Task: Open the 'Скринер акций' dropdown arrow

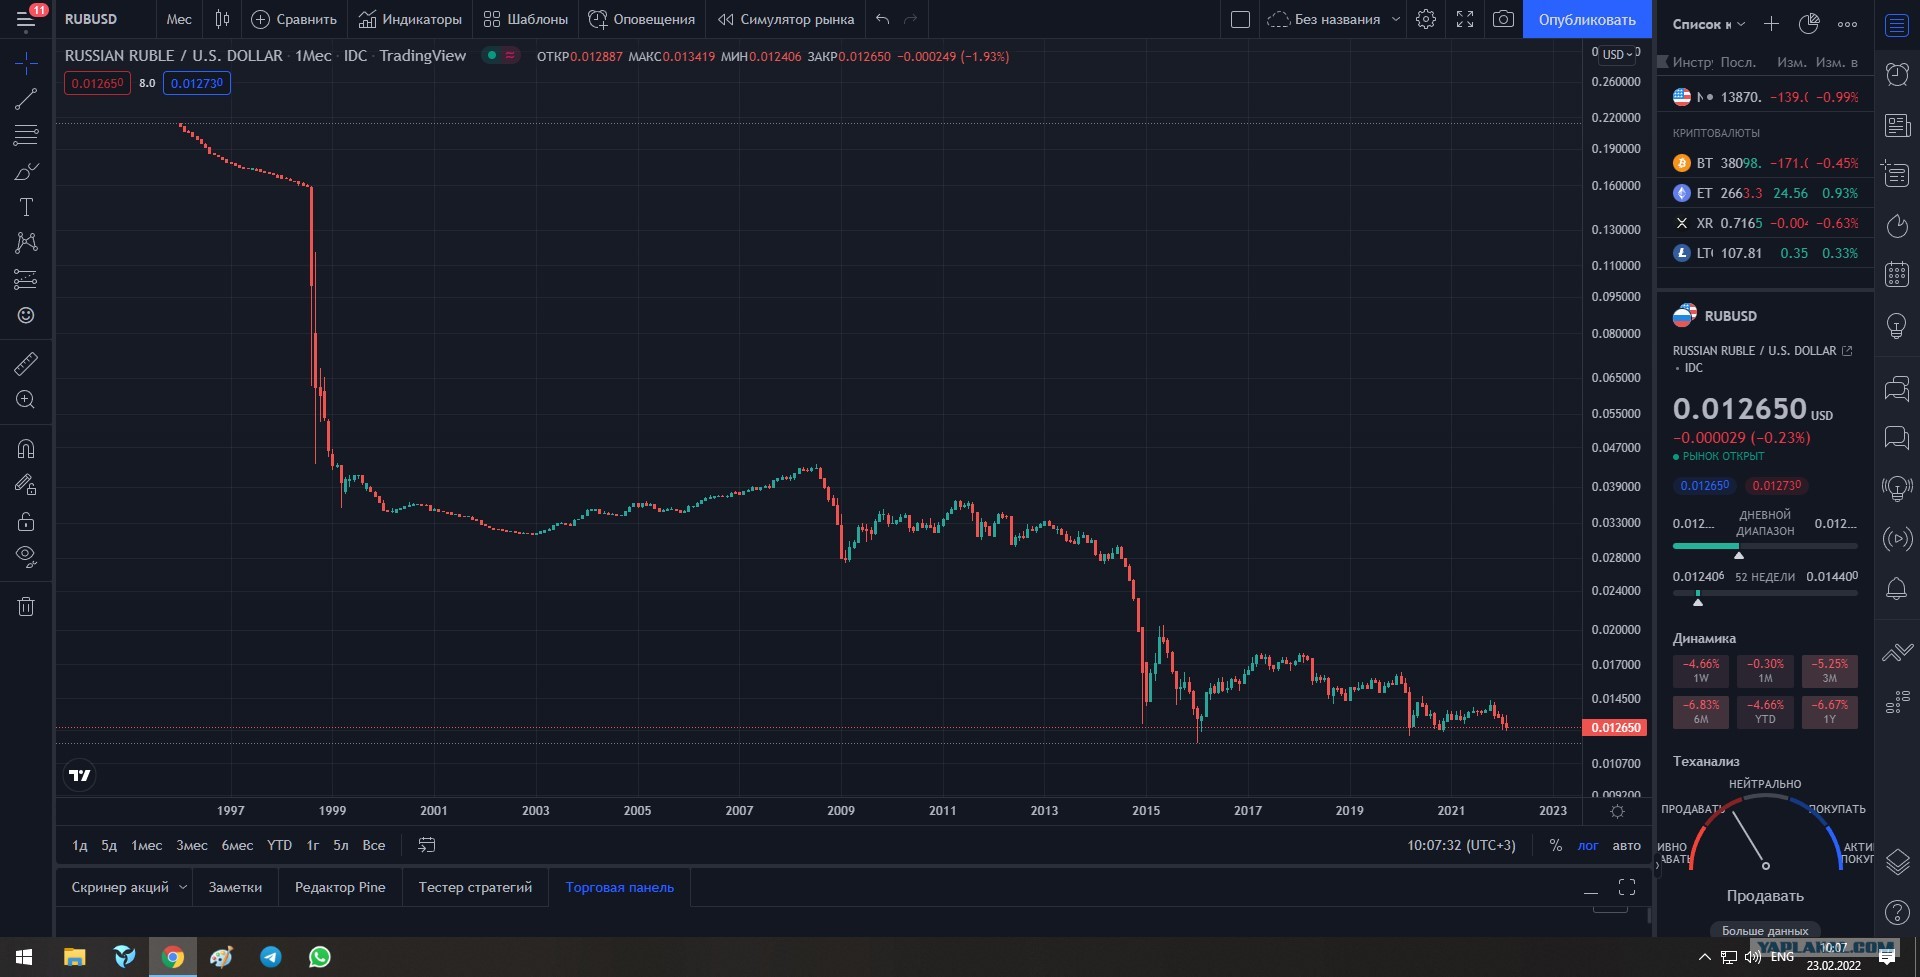Action: pos(183,887)
